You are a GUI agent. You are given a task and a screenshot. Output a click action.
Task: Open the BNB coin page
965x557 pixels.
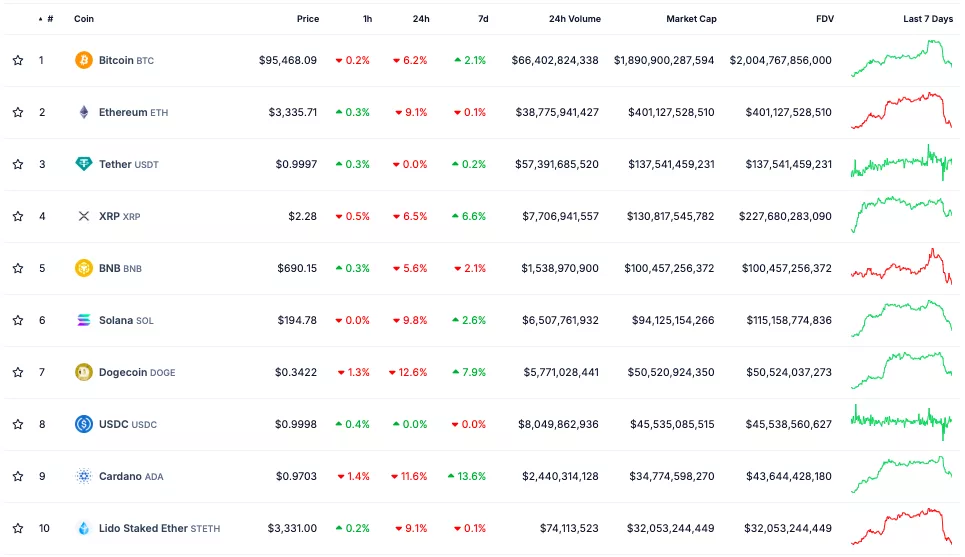click(x=120, y=268)
